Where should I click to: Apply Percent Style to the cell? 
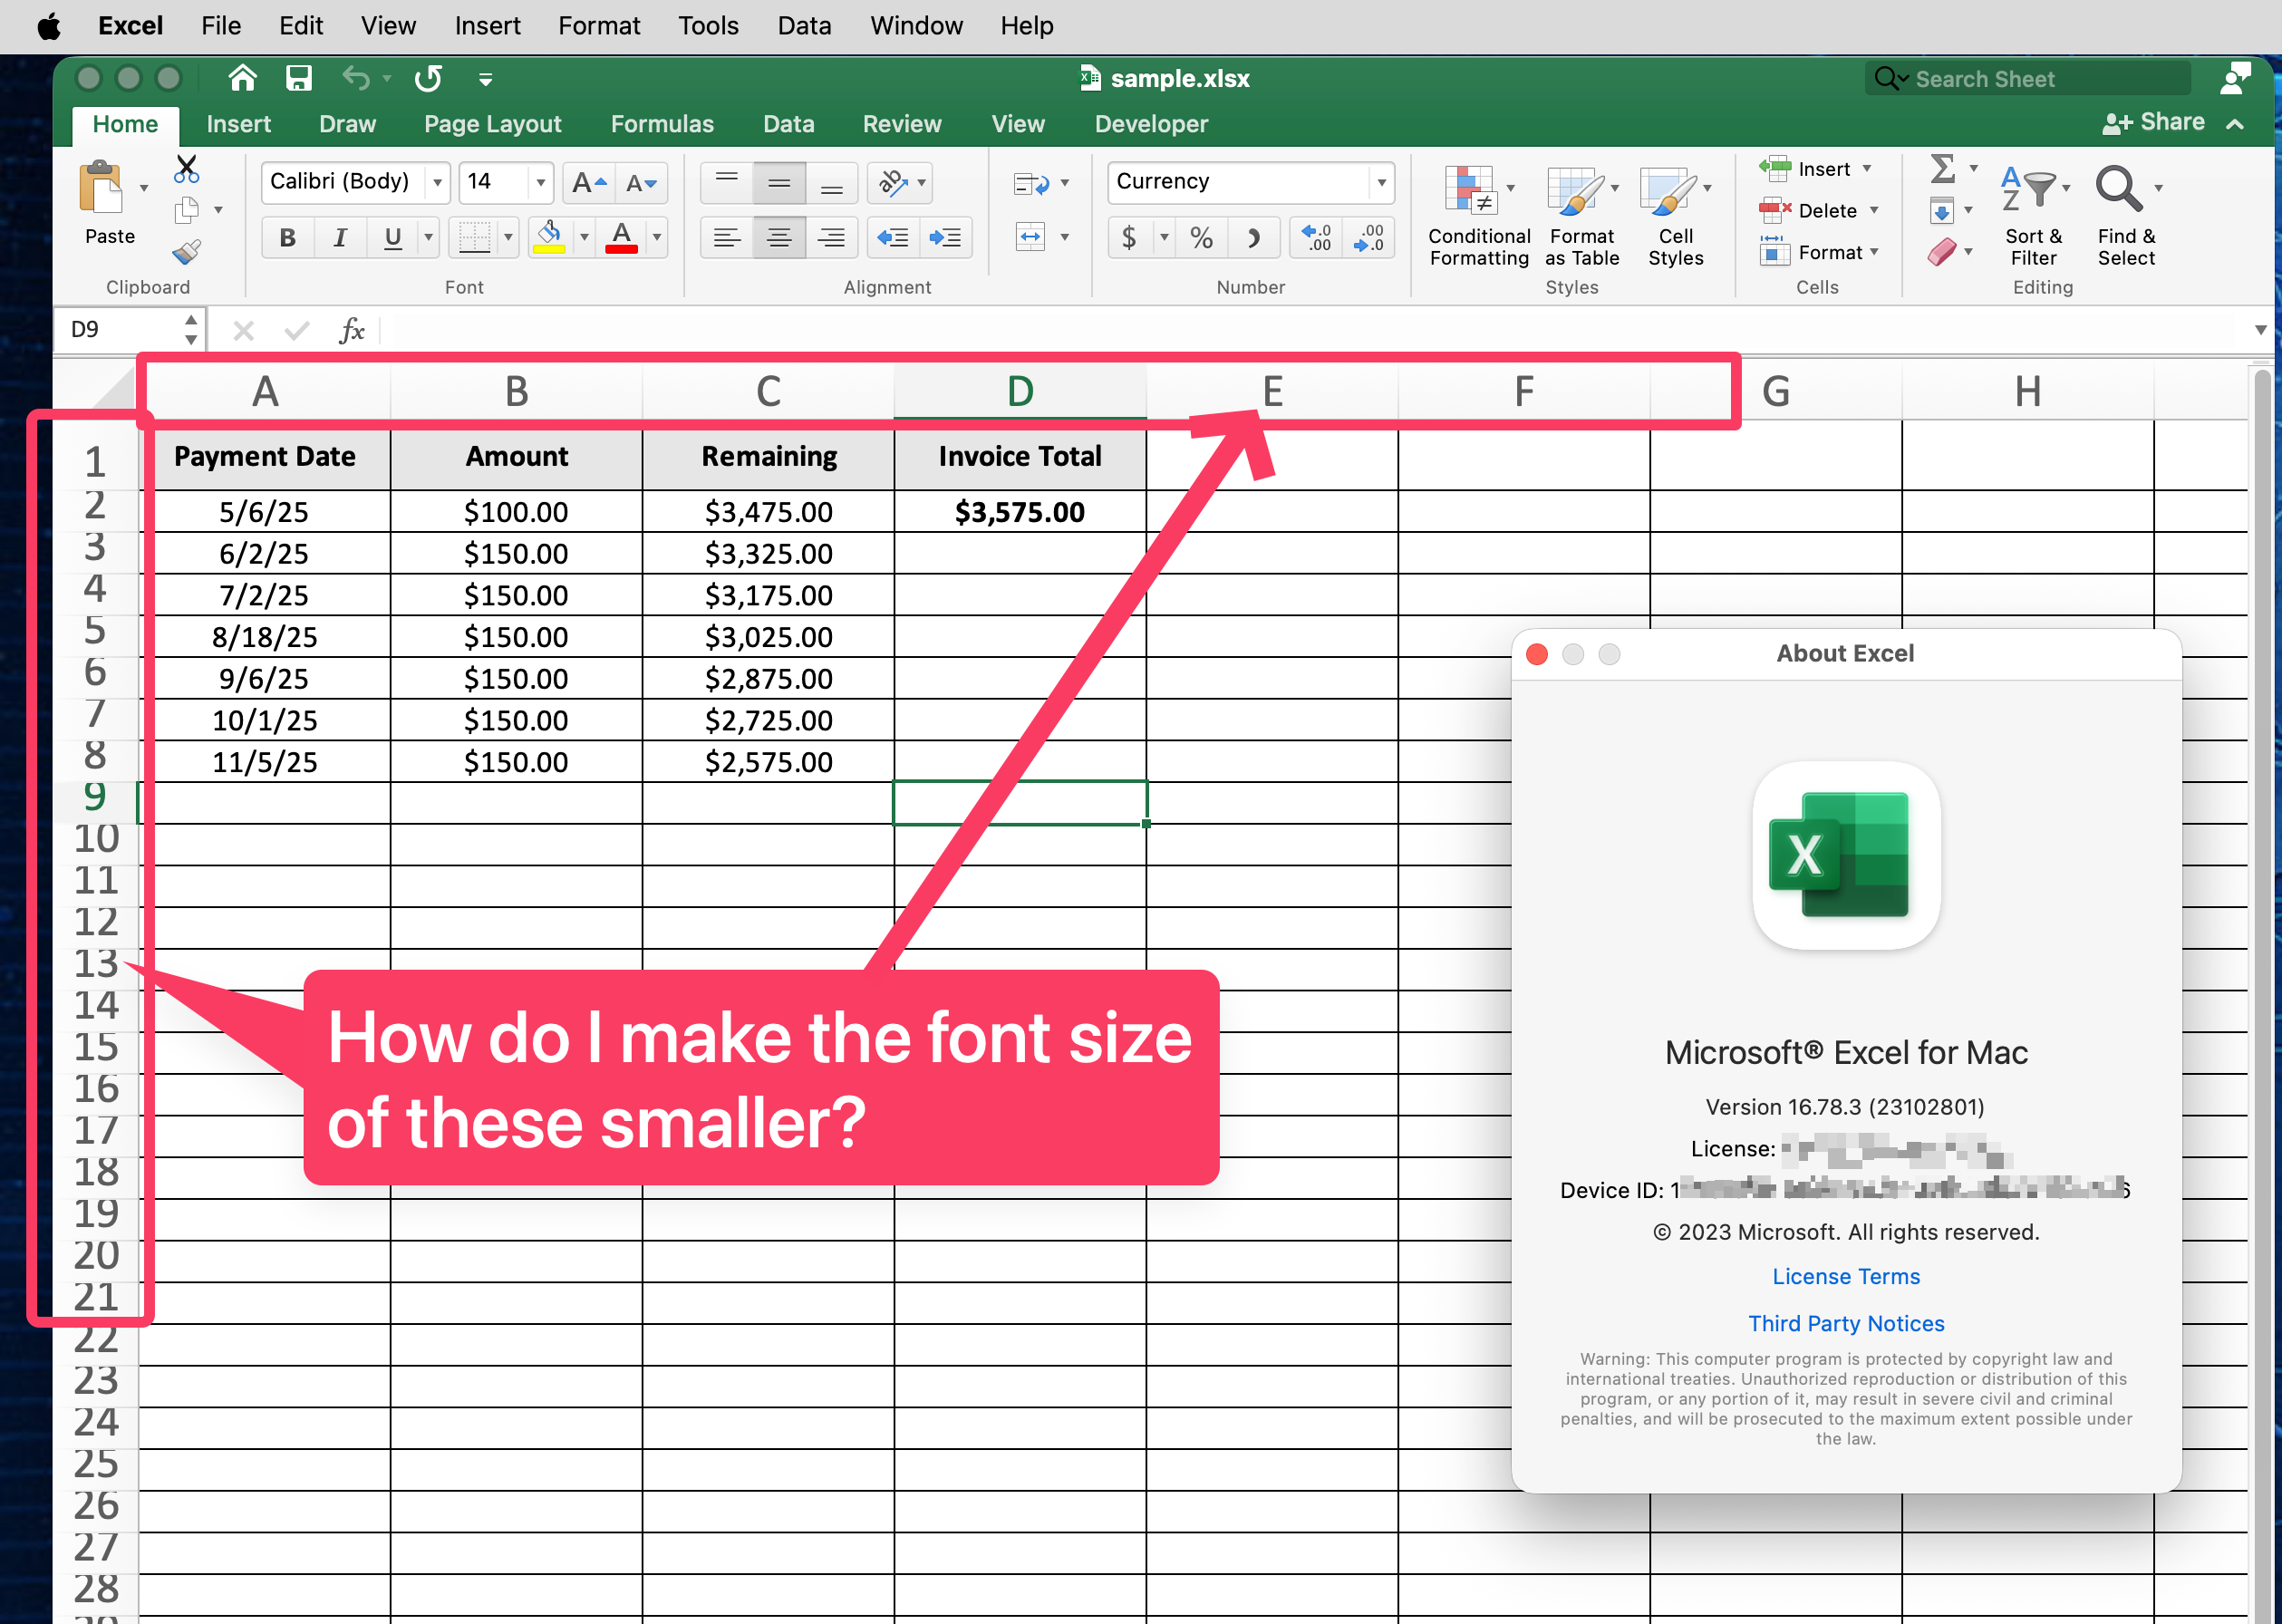(1201, 237)
